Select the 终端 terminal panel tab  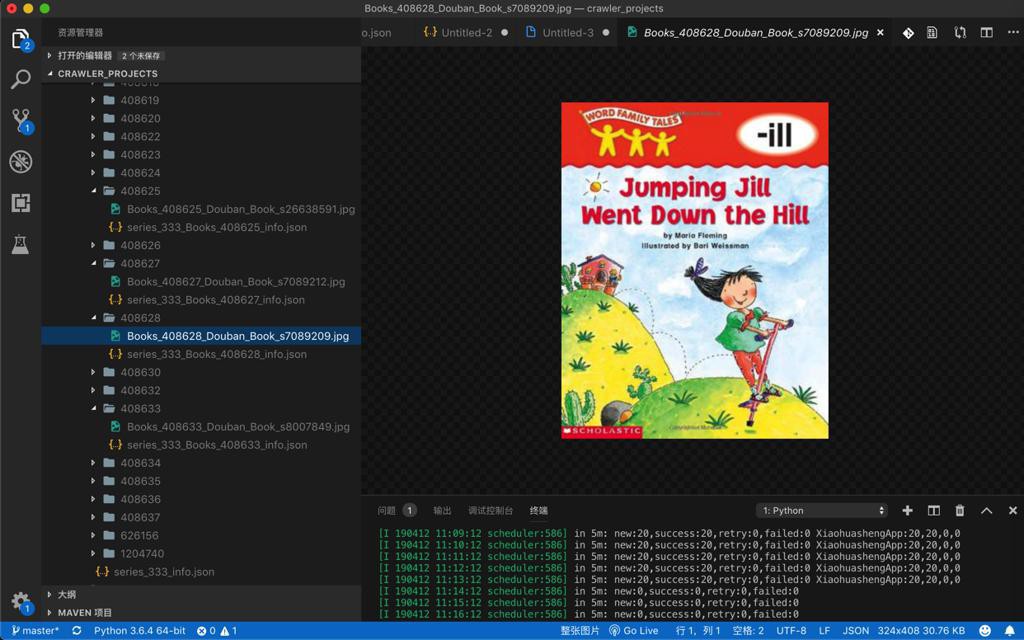click(539, 511)
